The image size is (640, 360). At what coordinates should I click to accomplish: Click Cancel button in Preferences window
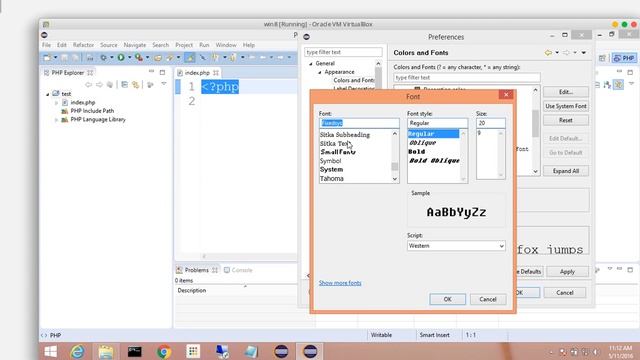pyautogui.click(x=565, y=293)
